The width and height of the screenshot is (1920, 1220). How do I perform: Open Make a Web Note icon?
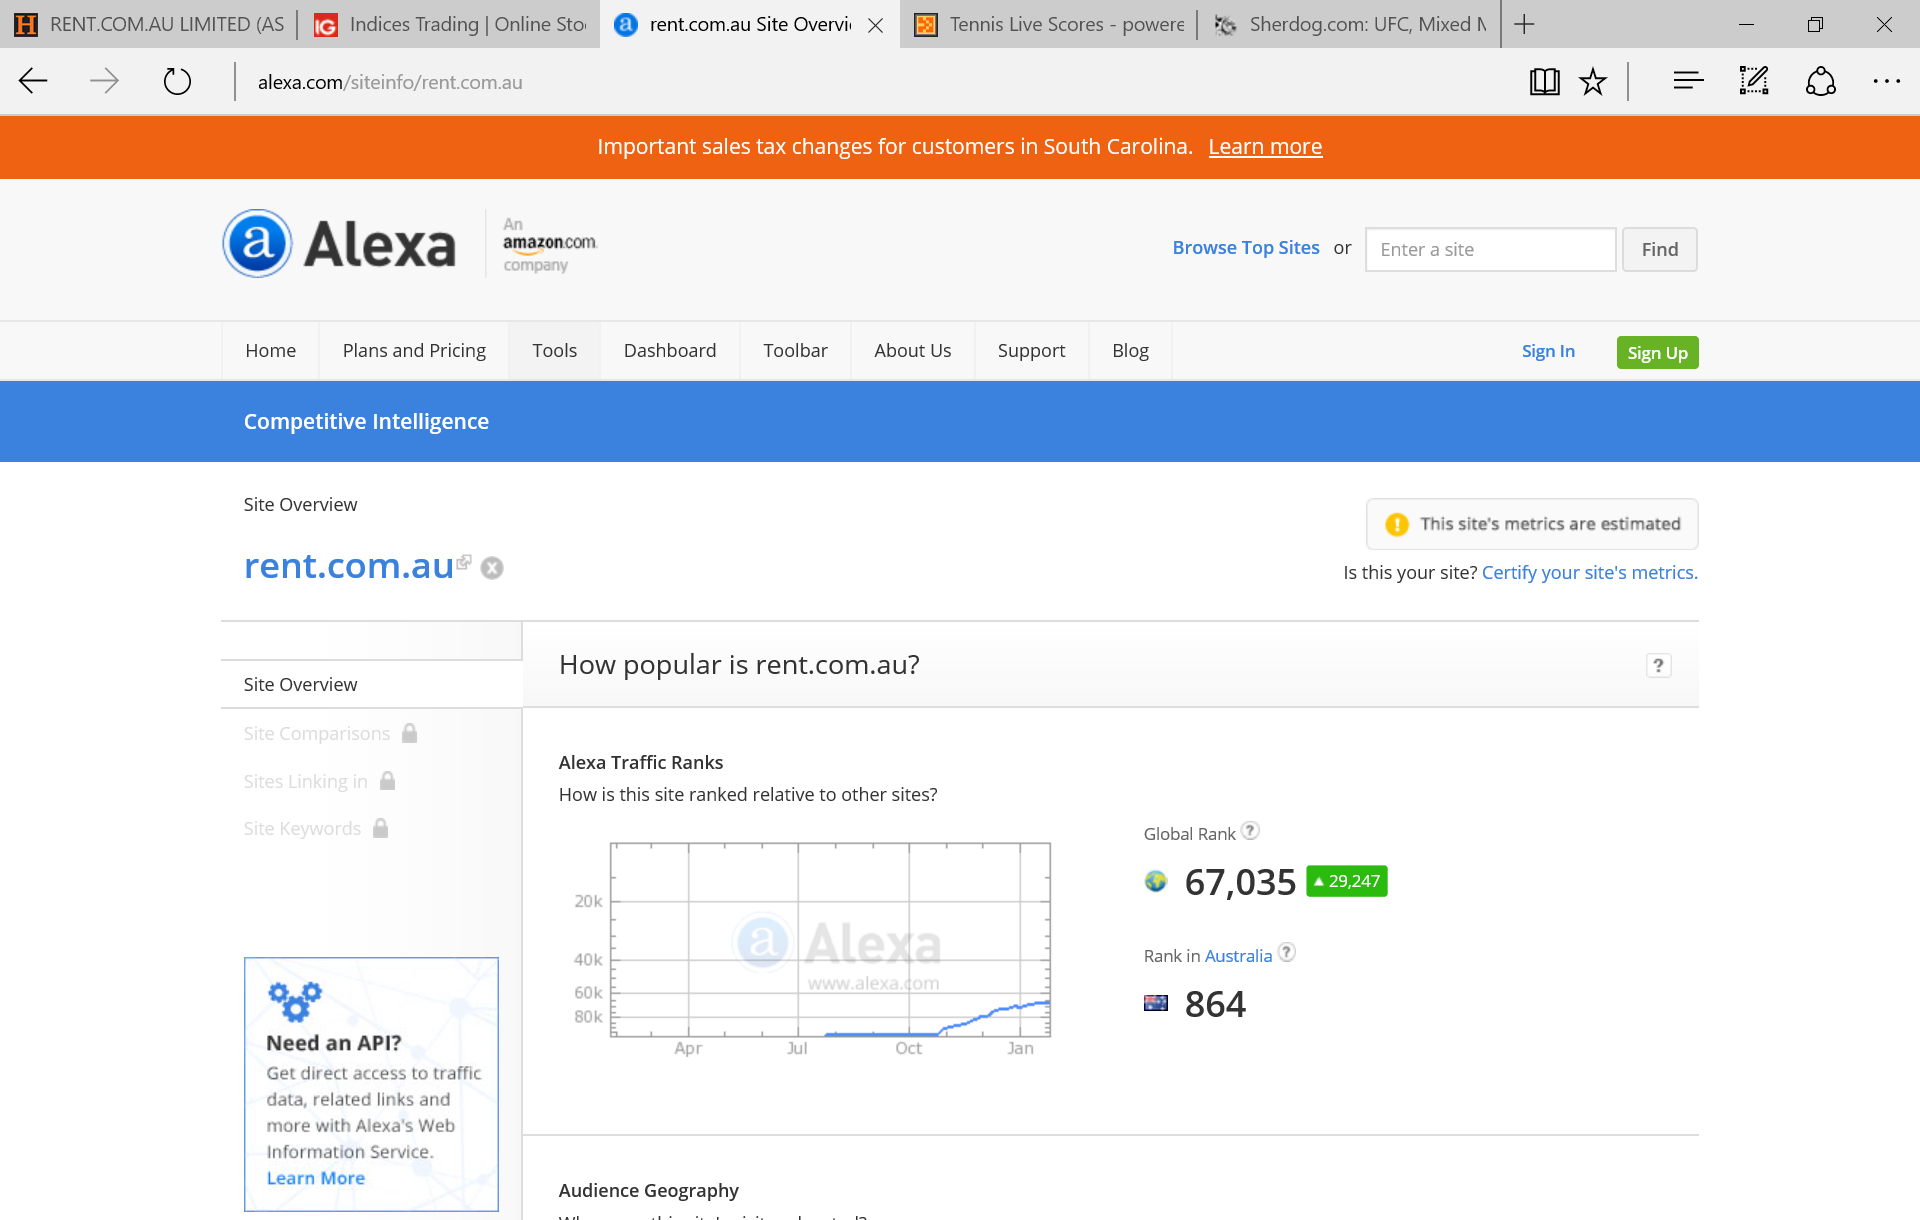pos(1754,81)
